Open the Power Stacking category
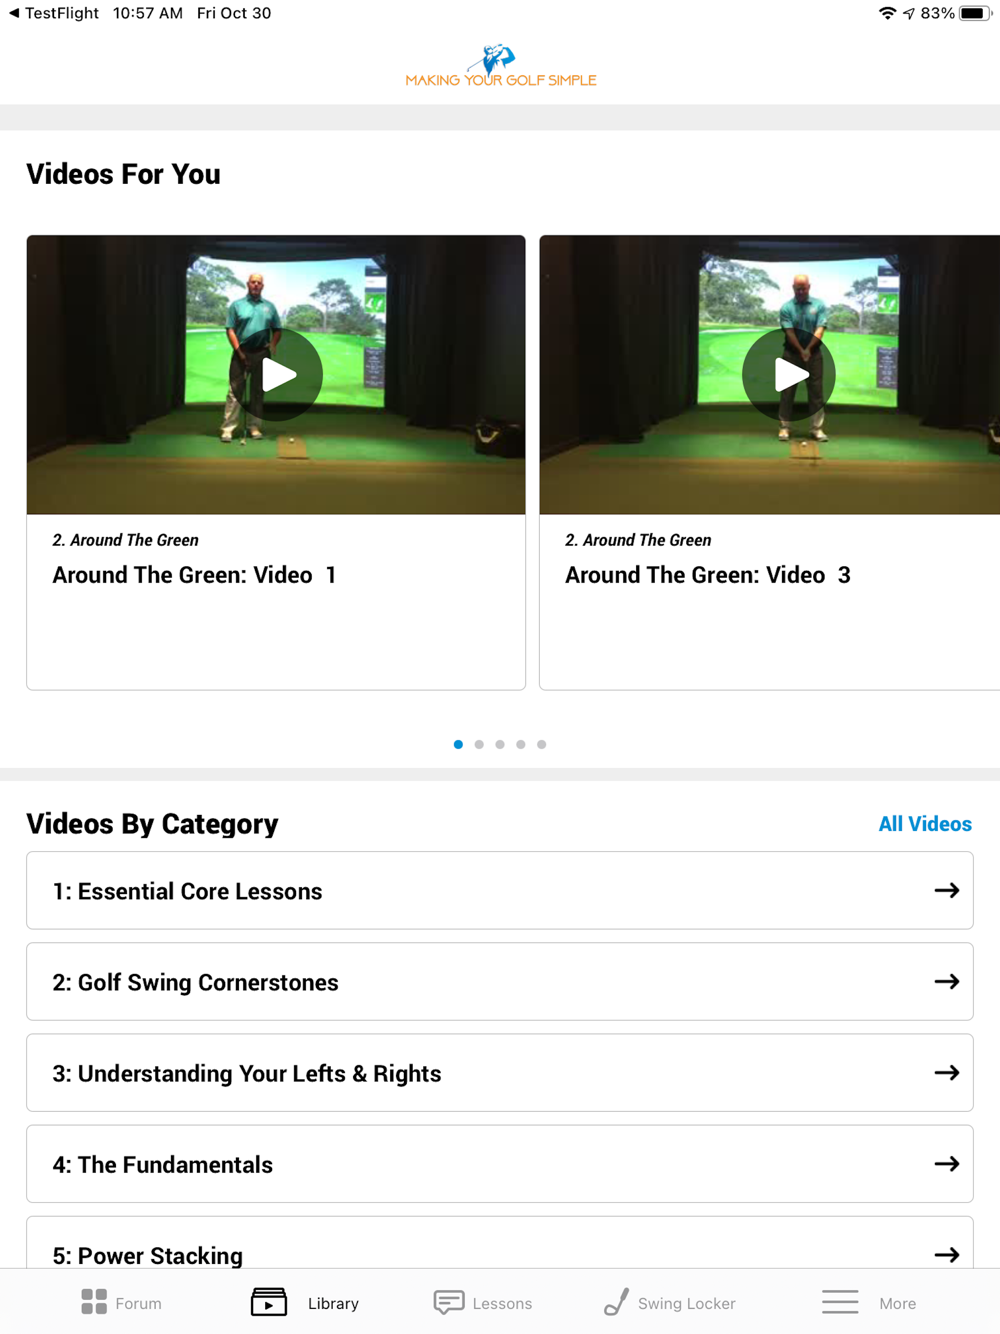Screen dimensions: 1000x1334 coord(500,1243)
